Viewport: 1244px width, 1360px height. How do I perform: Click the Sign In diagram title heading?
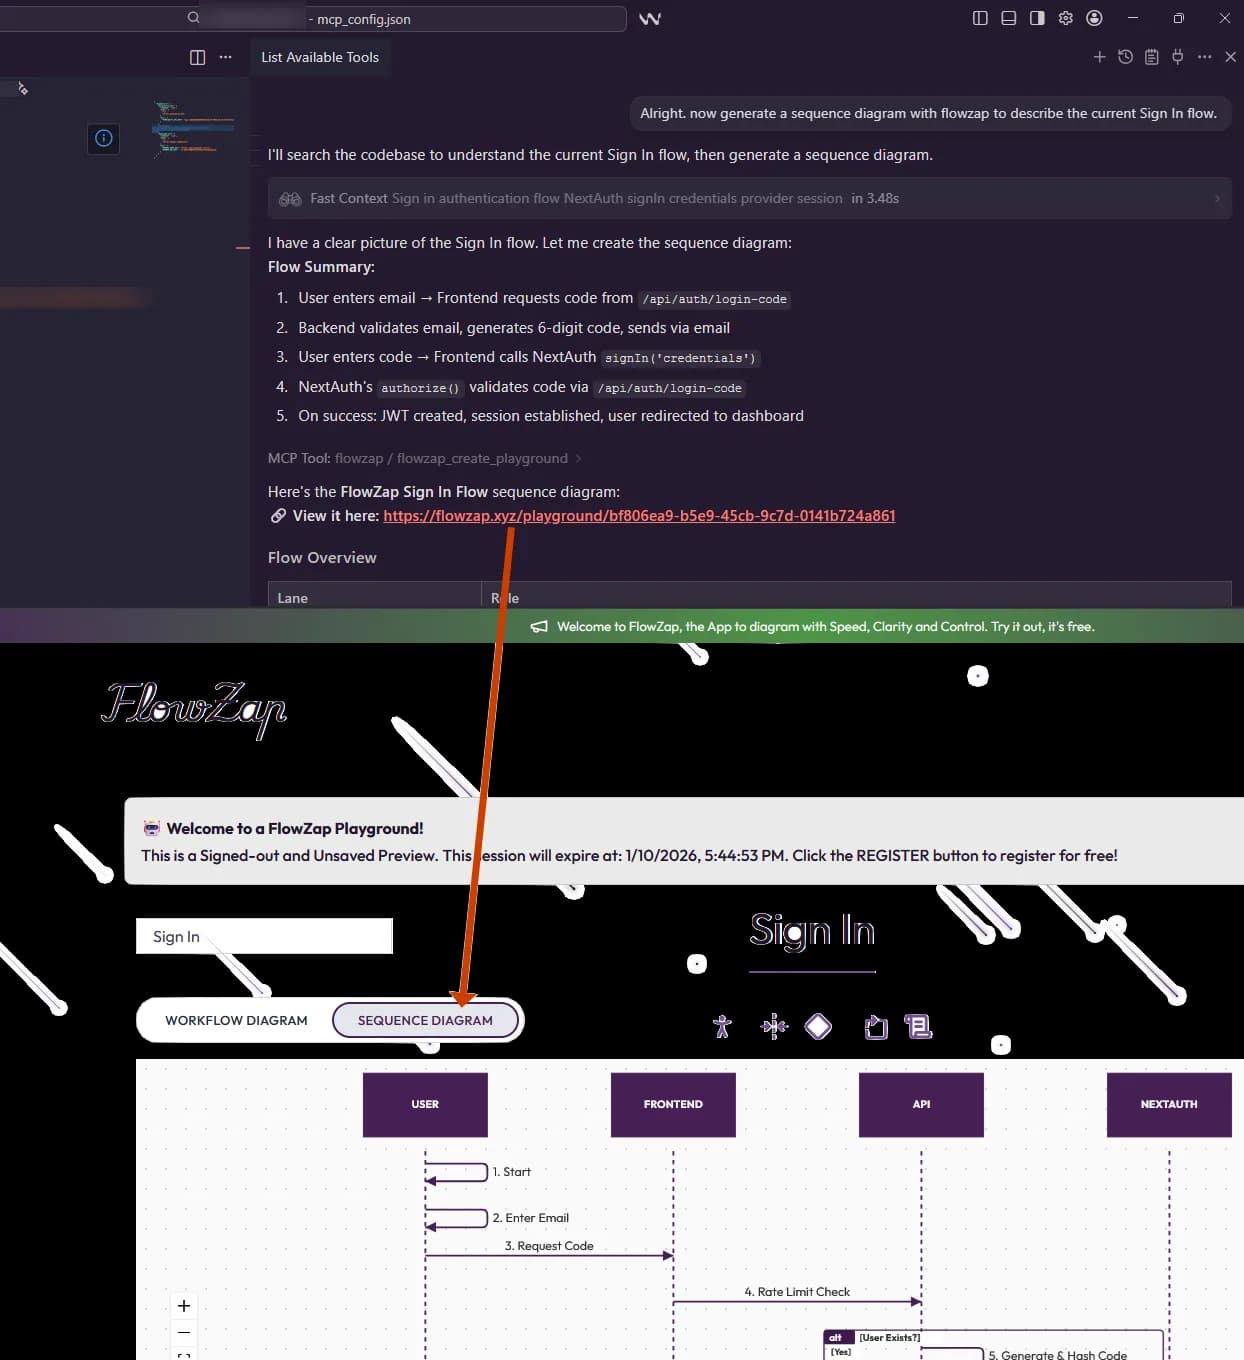coord(812,931)
